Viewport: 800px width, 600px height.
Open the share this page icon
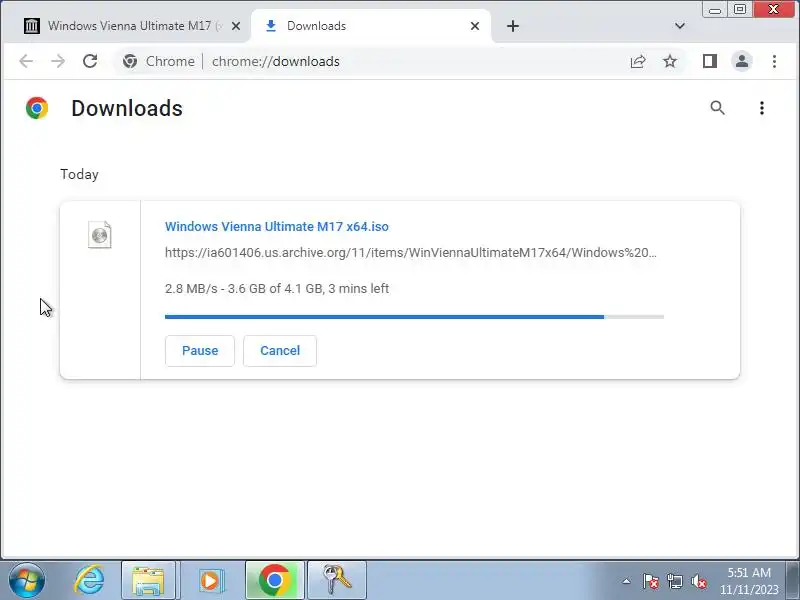click(x=638, y=61)
